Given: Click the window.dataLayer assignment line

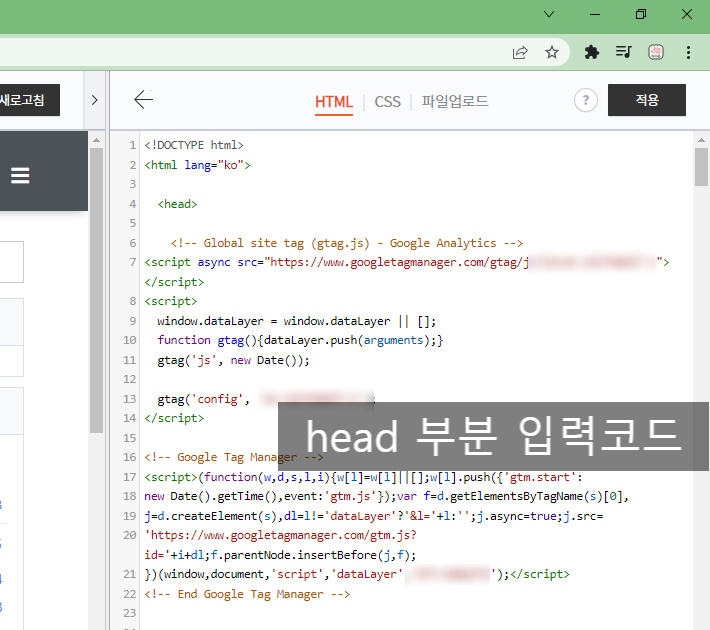Looking at the screenshot, I should (296, 321).
